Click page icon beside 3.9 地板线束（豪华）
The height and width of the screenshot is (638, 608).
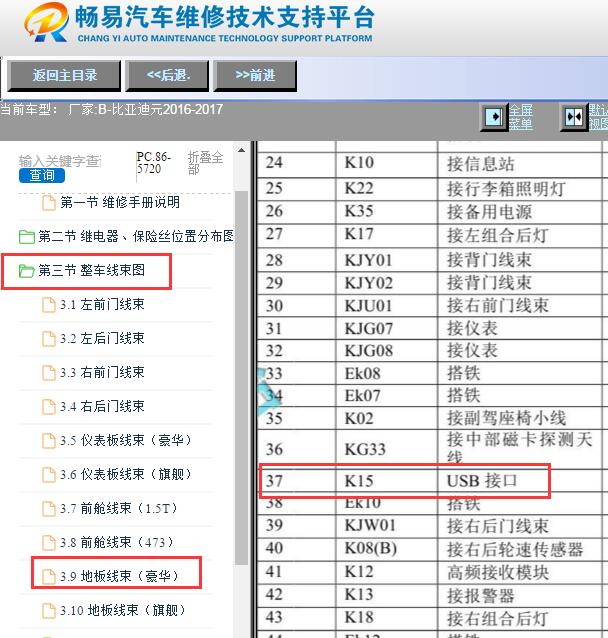[49, 577]
